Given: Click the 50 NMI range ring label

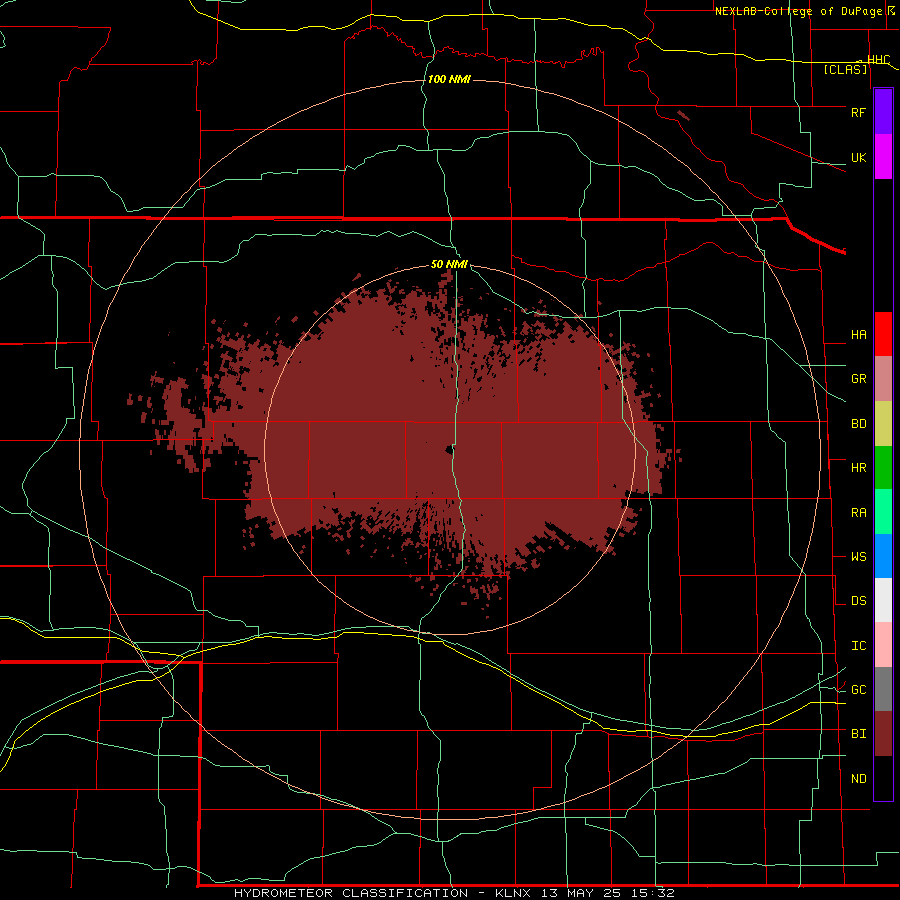Looking at the screenshot, I should click(x=449, y=264).
